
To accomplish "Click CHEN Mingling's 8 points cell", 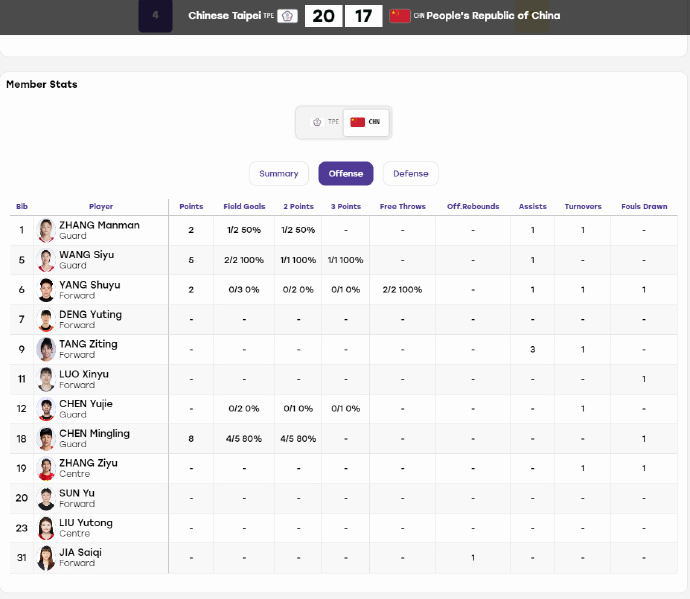I will tap(191, 439).
